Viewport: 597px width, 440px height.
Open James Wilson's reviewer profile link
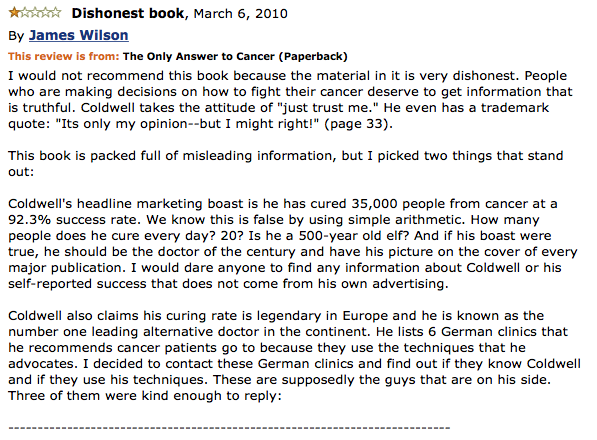(79, 35)
